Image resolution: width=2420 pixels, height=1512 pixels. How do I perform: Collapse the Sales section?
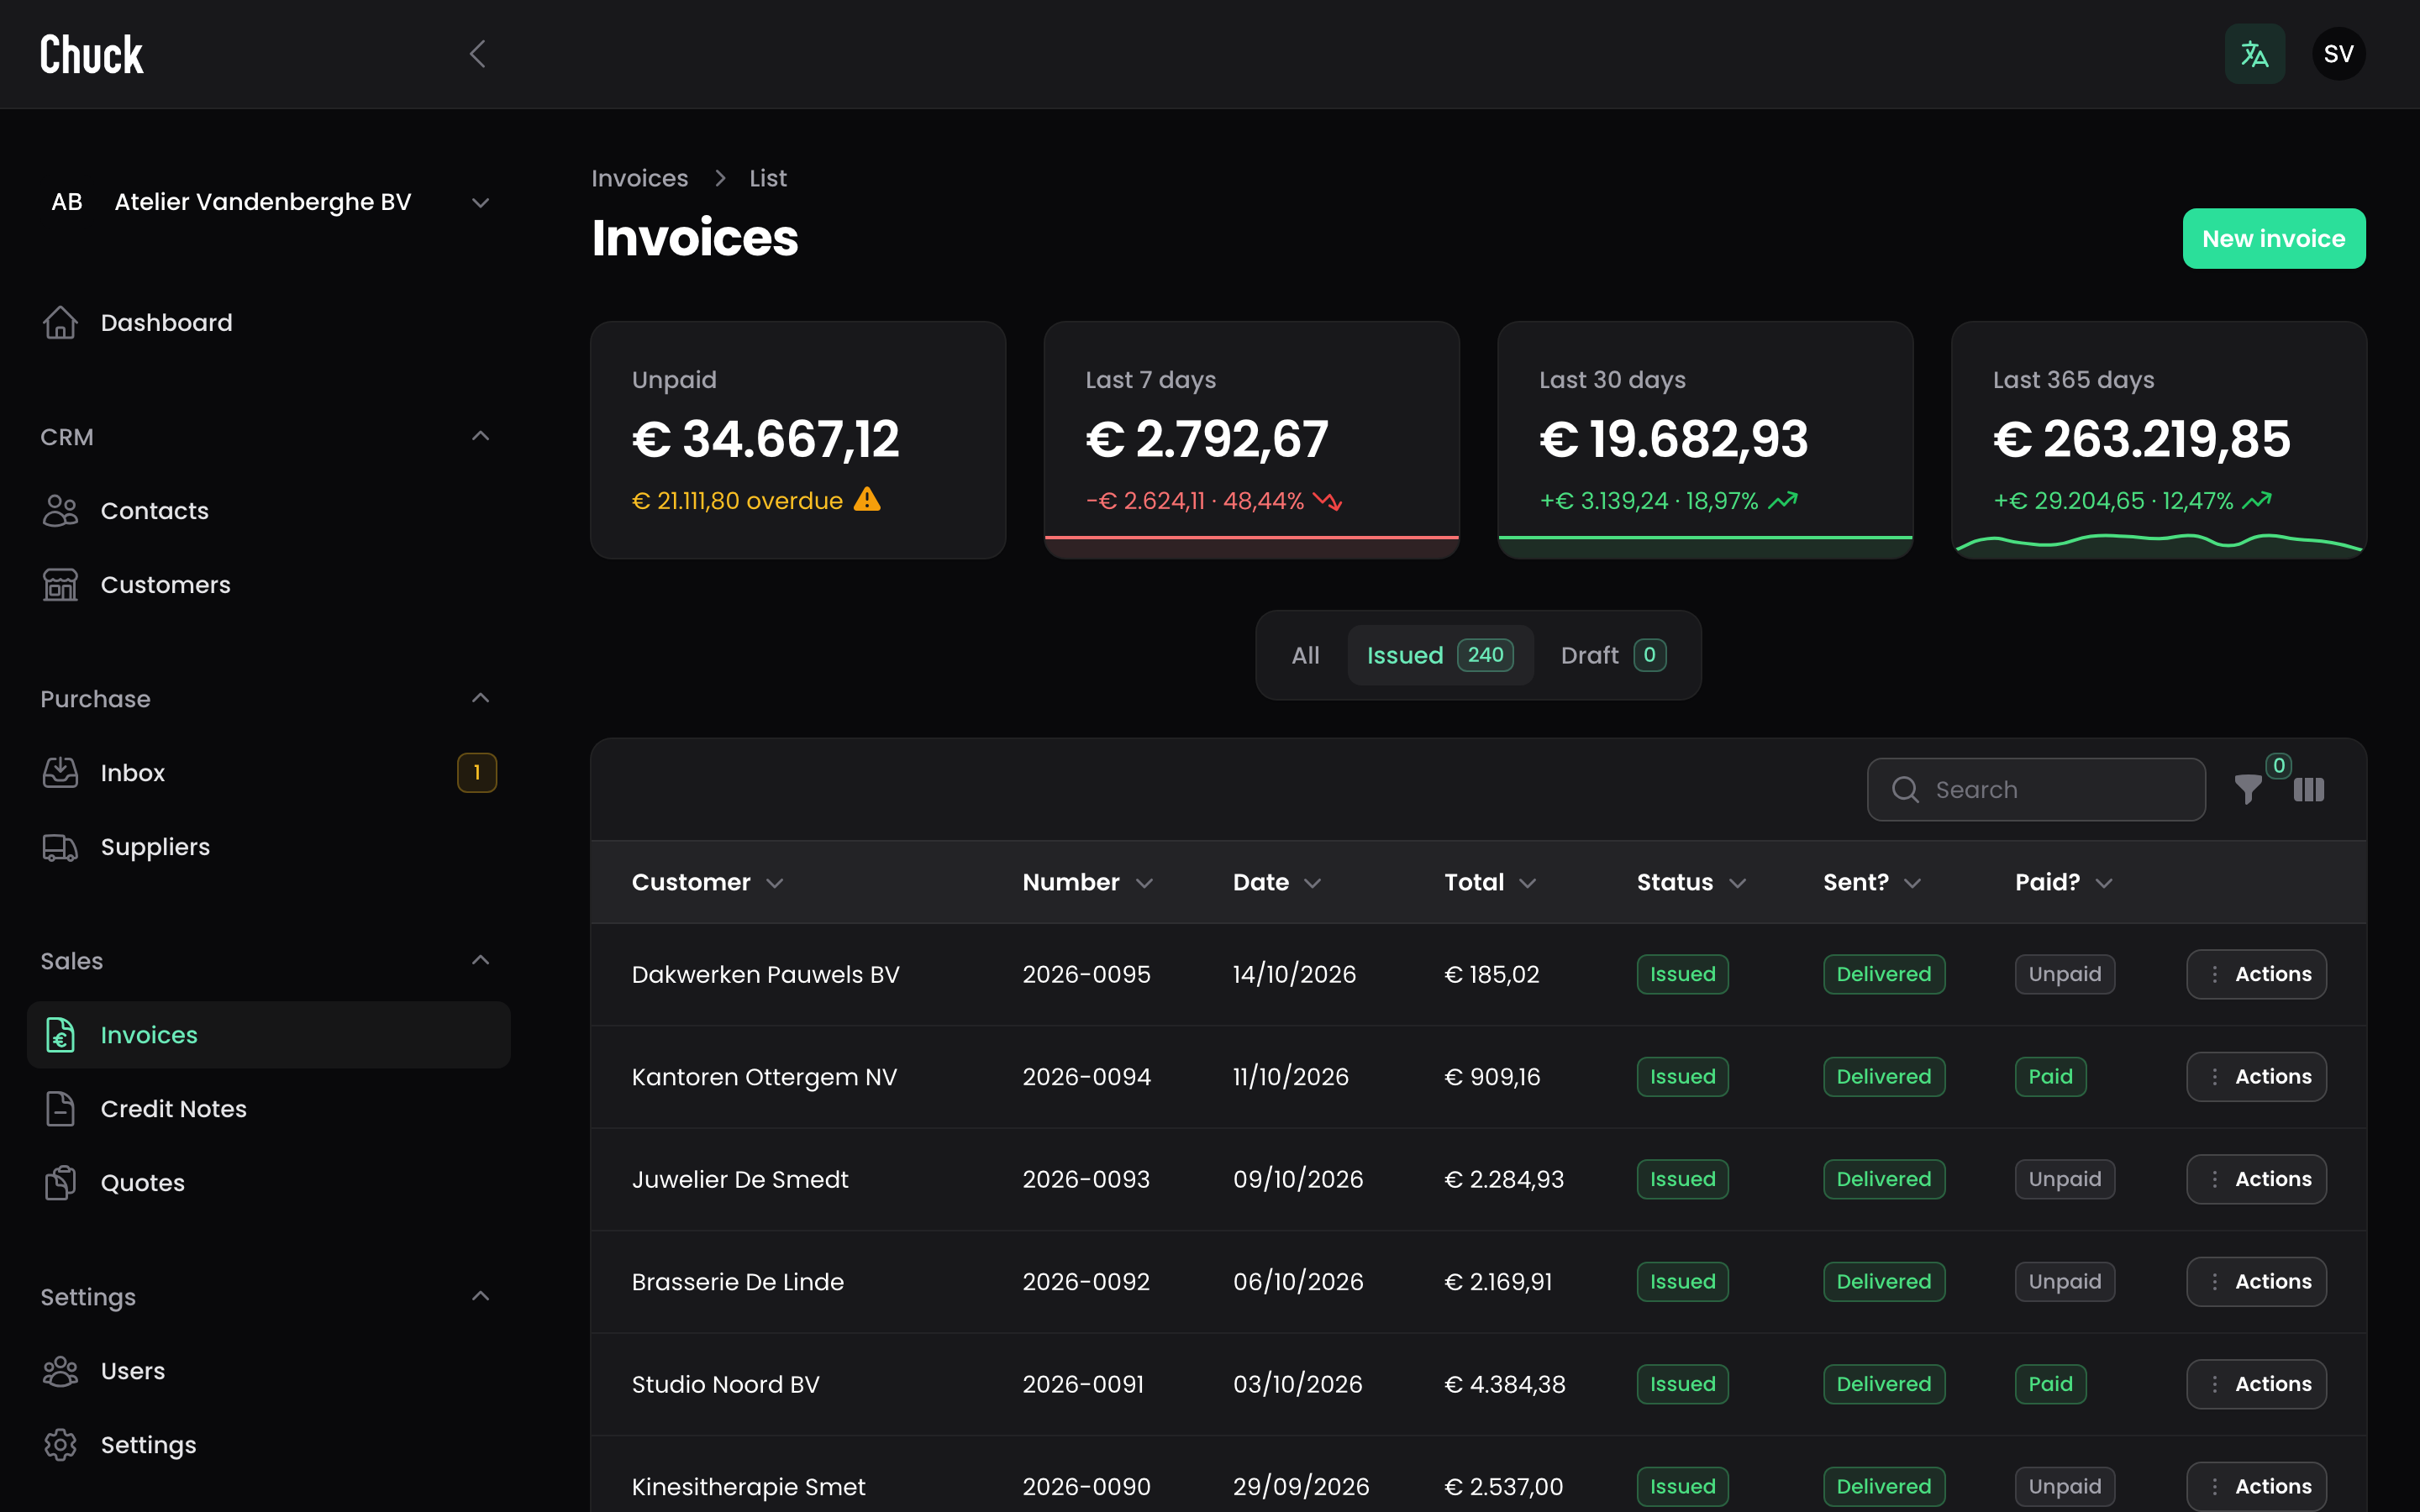[480, 960]
